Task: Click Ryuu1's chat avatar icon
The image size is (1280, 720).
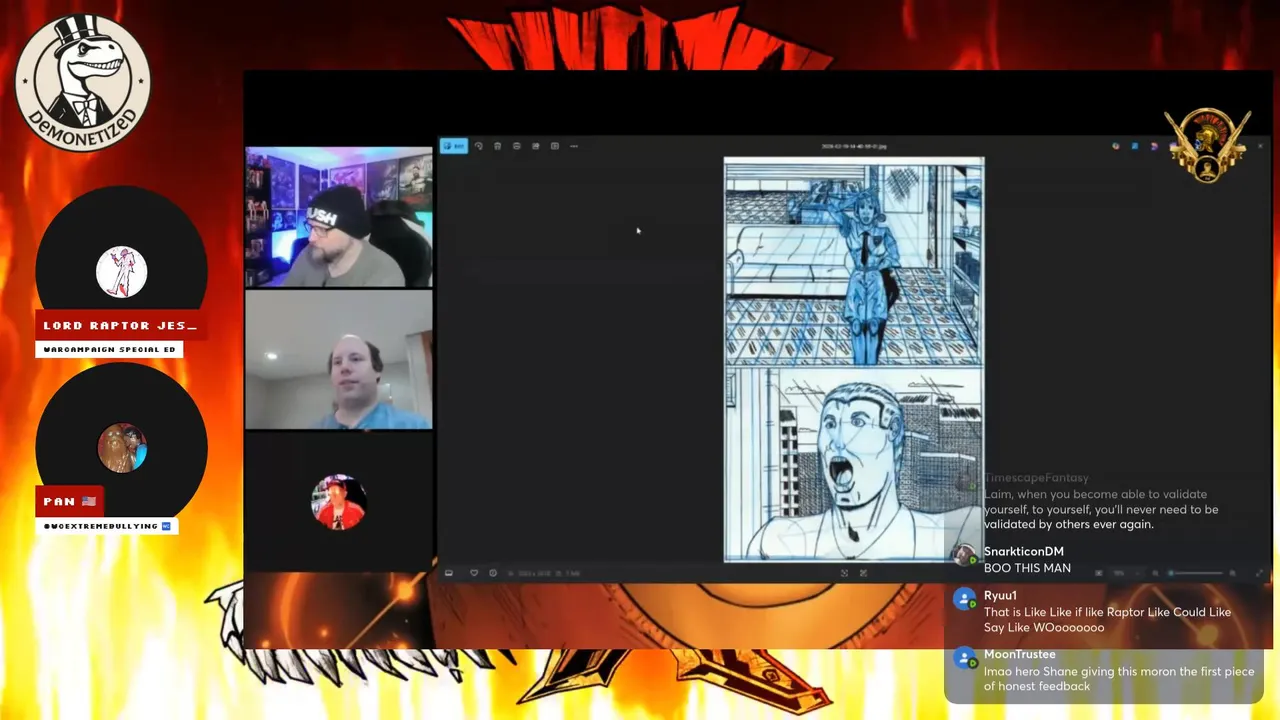Action: (x=964, y=599)
